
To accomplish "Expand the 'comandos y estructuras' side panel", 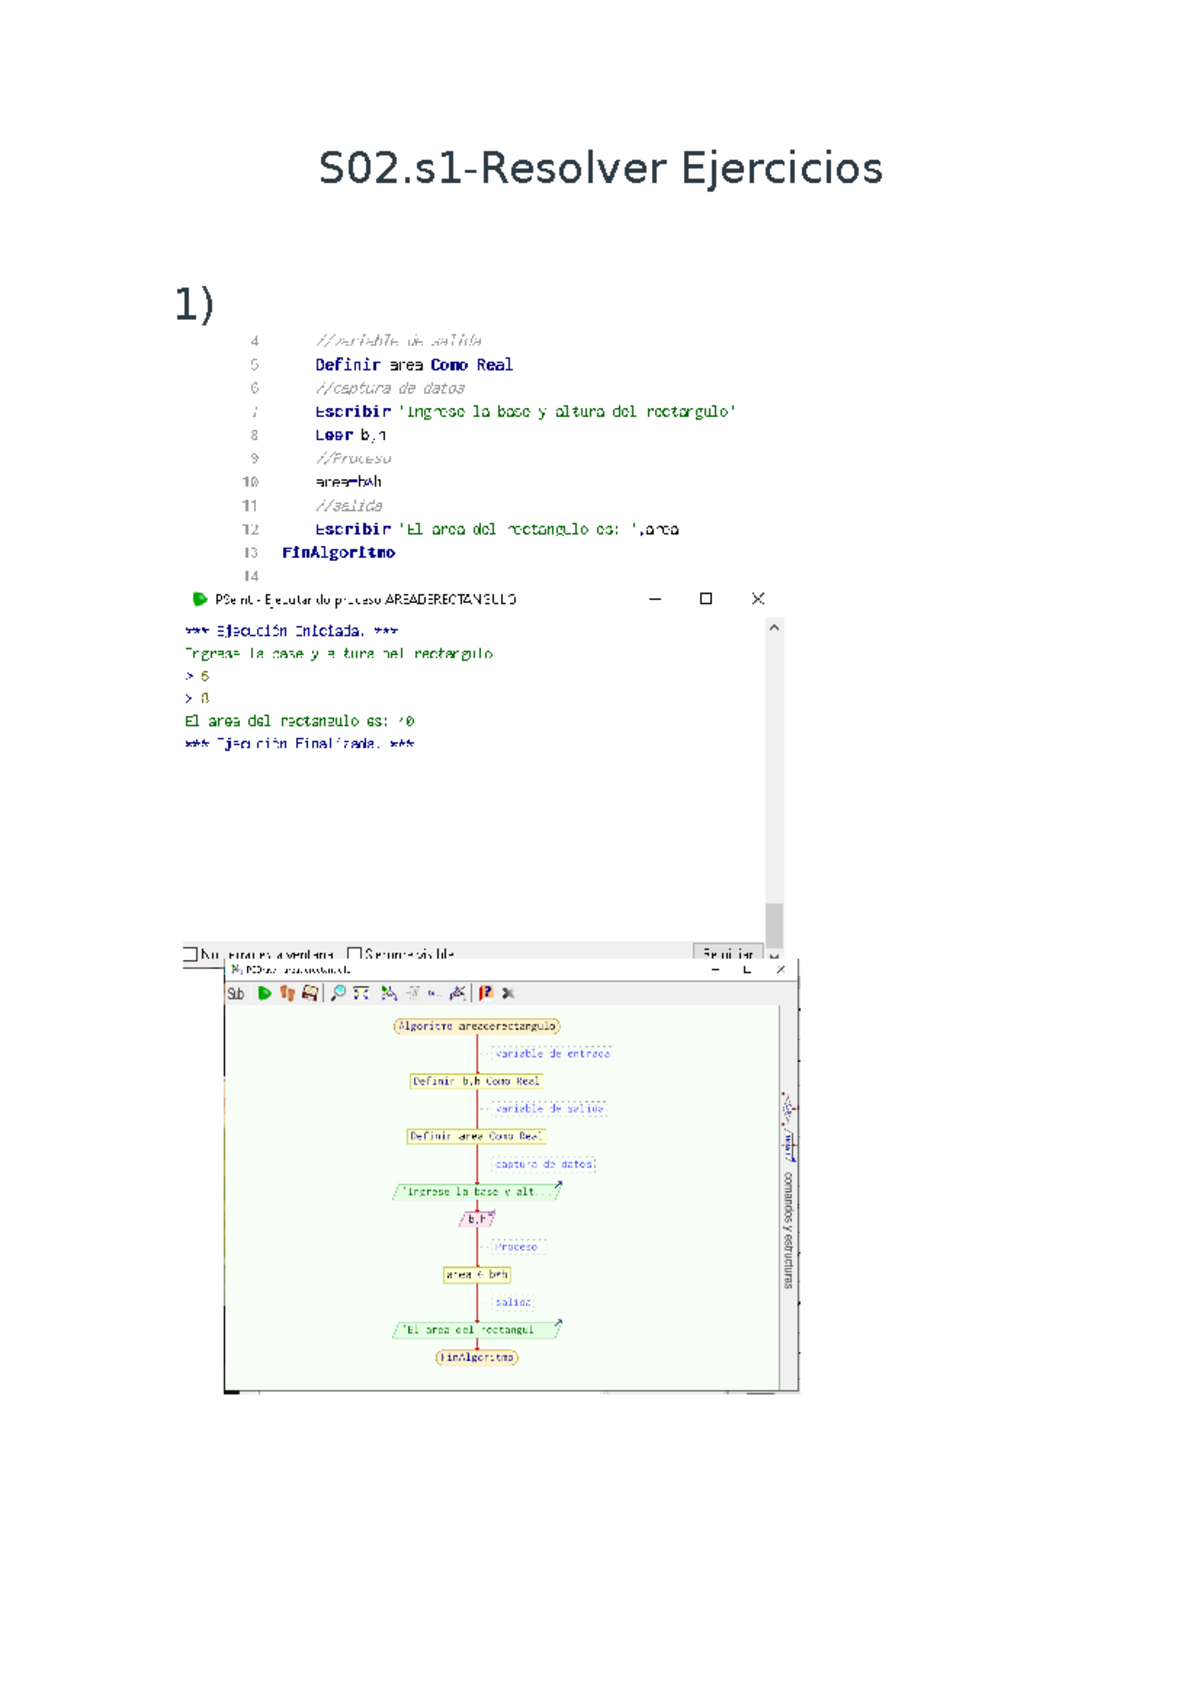I will click(x=788, y=1229).
